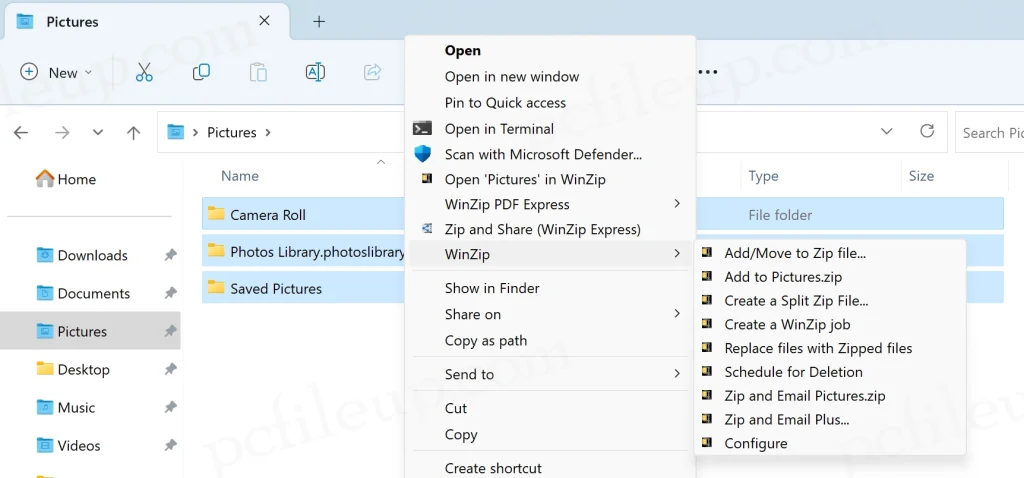Click the pin icon next to Documents
Screen dimensions: 1024x478
[x=170, y=293]
